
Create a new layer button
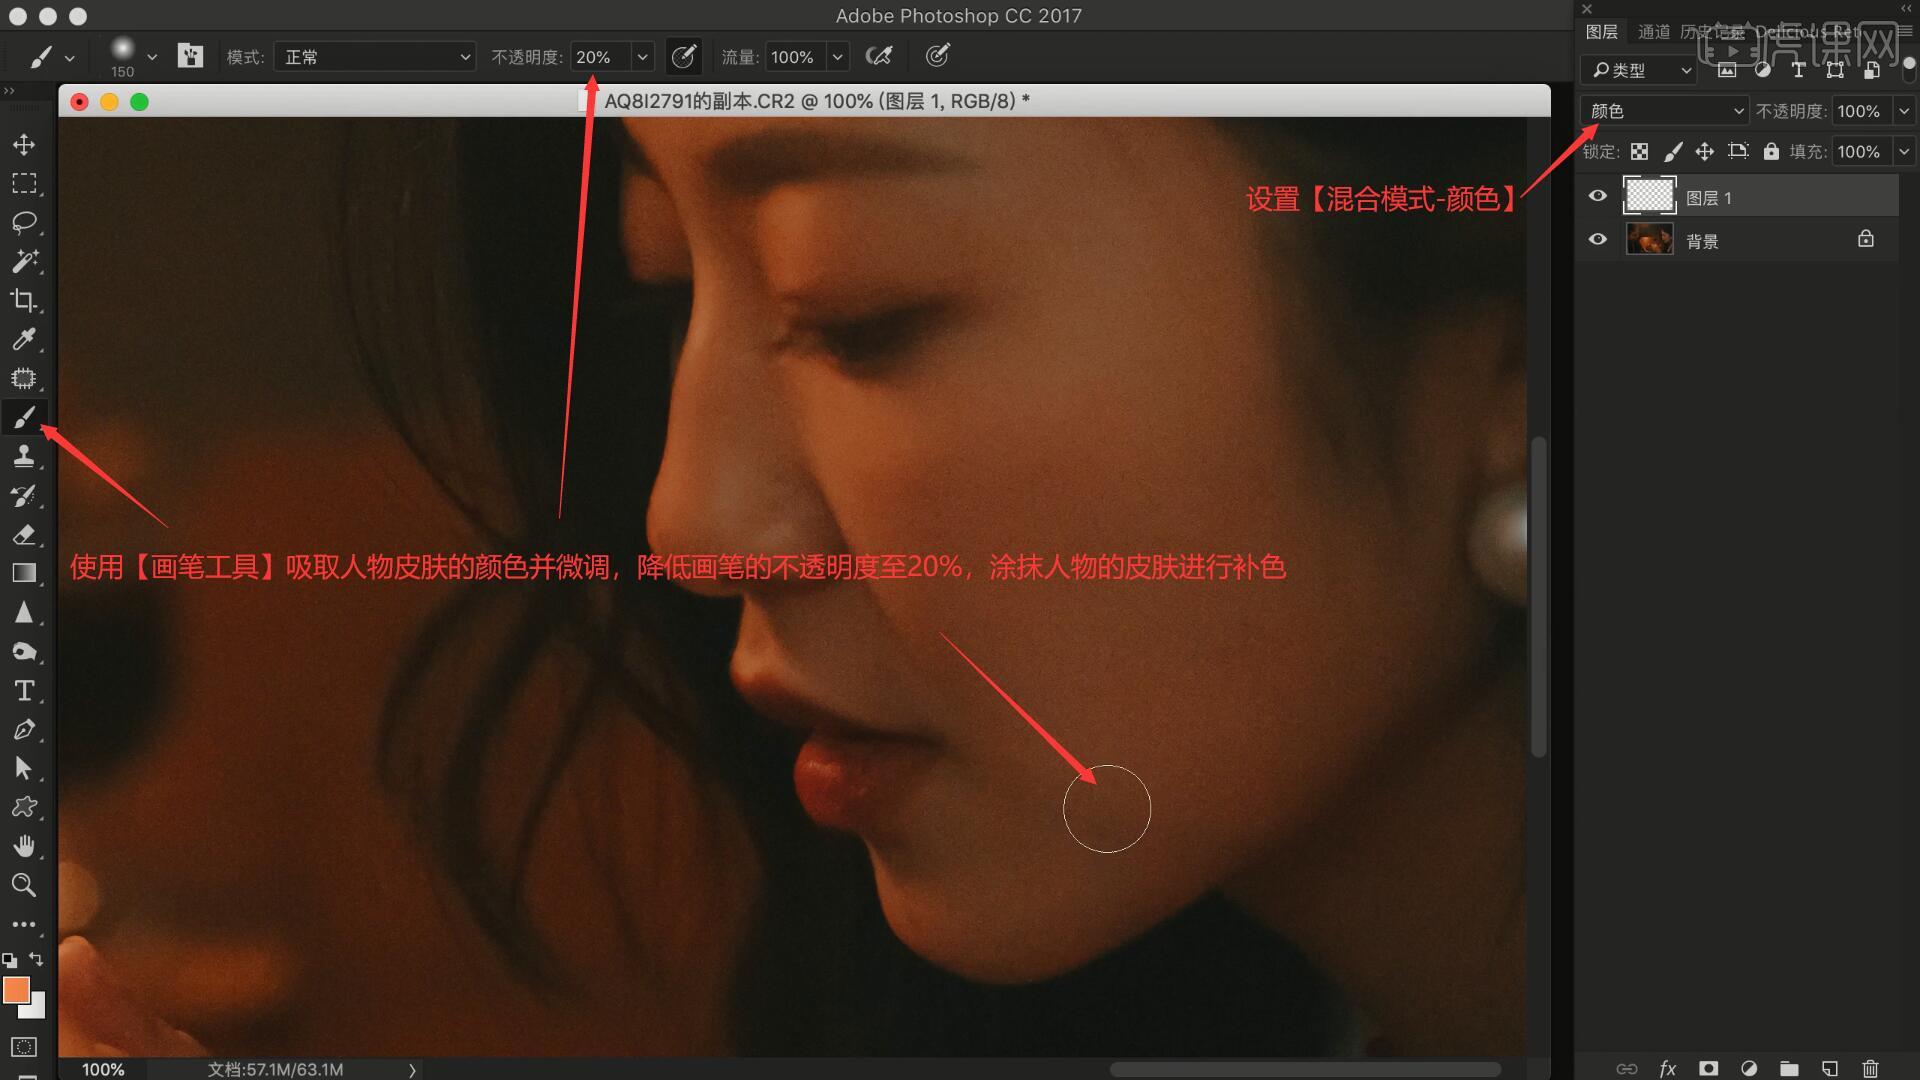tap(1829, 1068)
